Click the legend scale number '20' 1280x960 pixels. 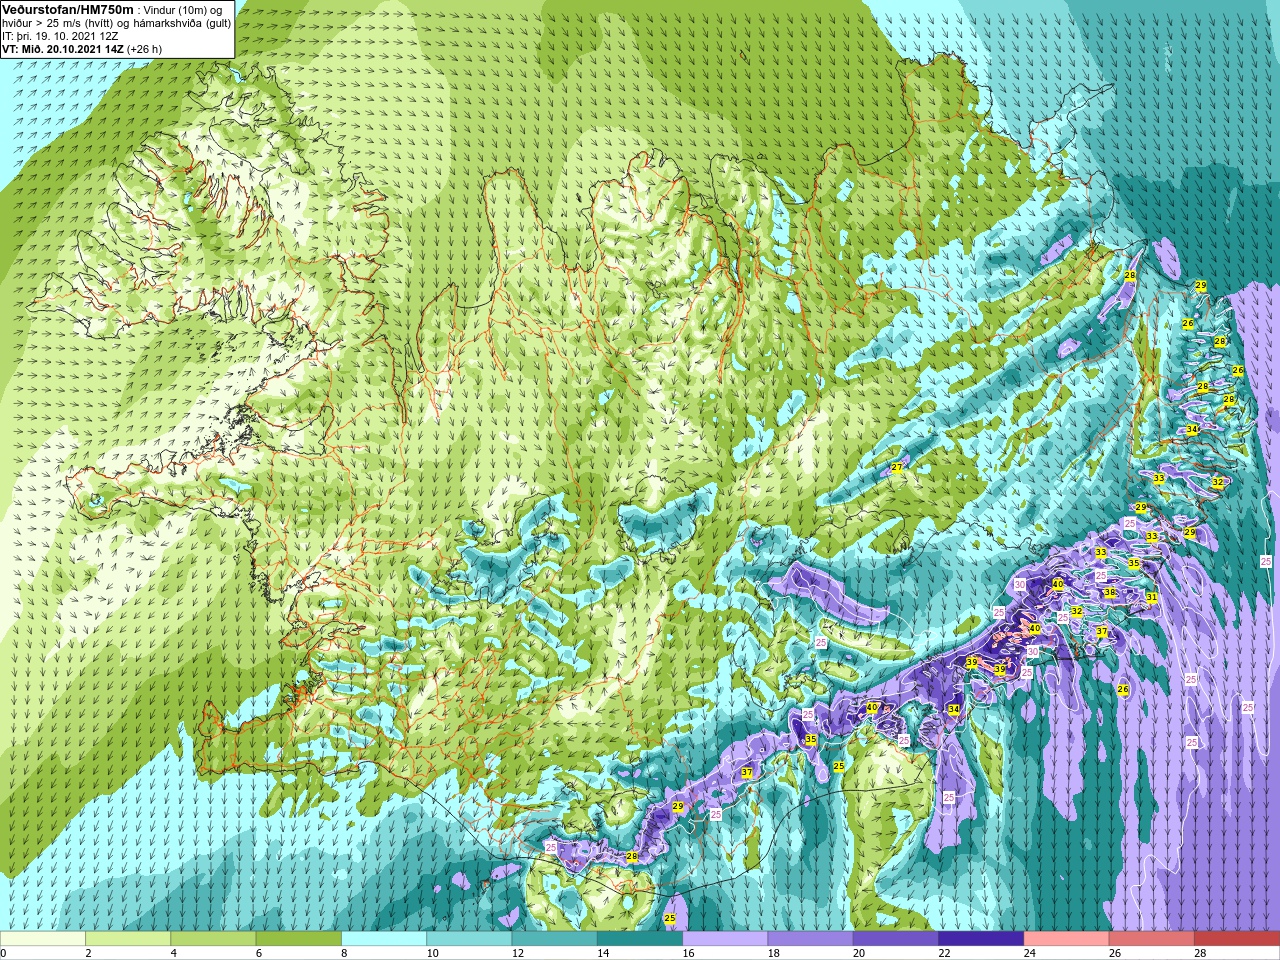coord(858,953)
